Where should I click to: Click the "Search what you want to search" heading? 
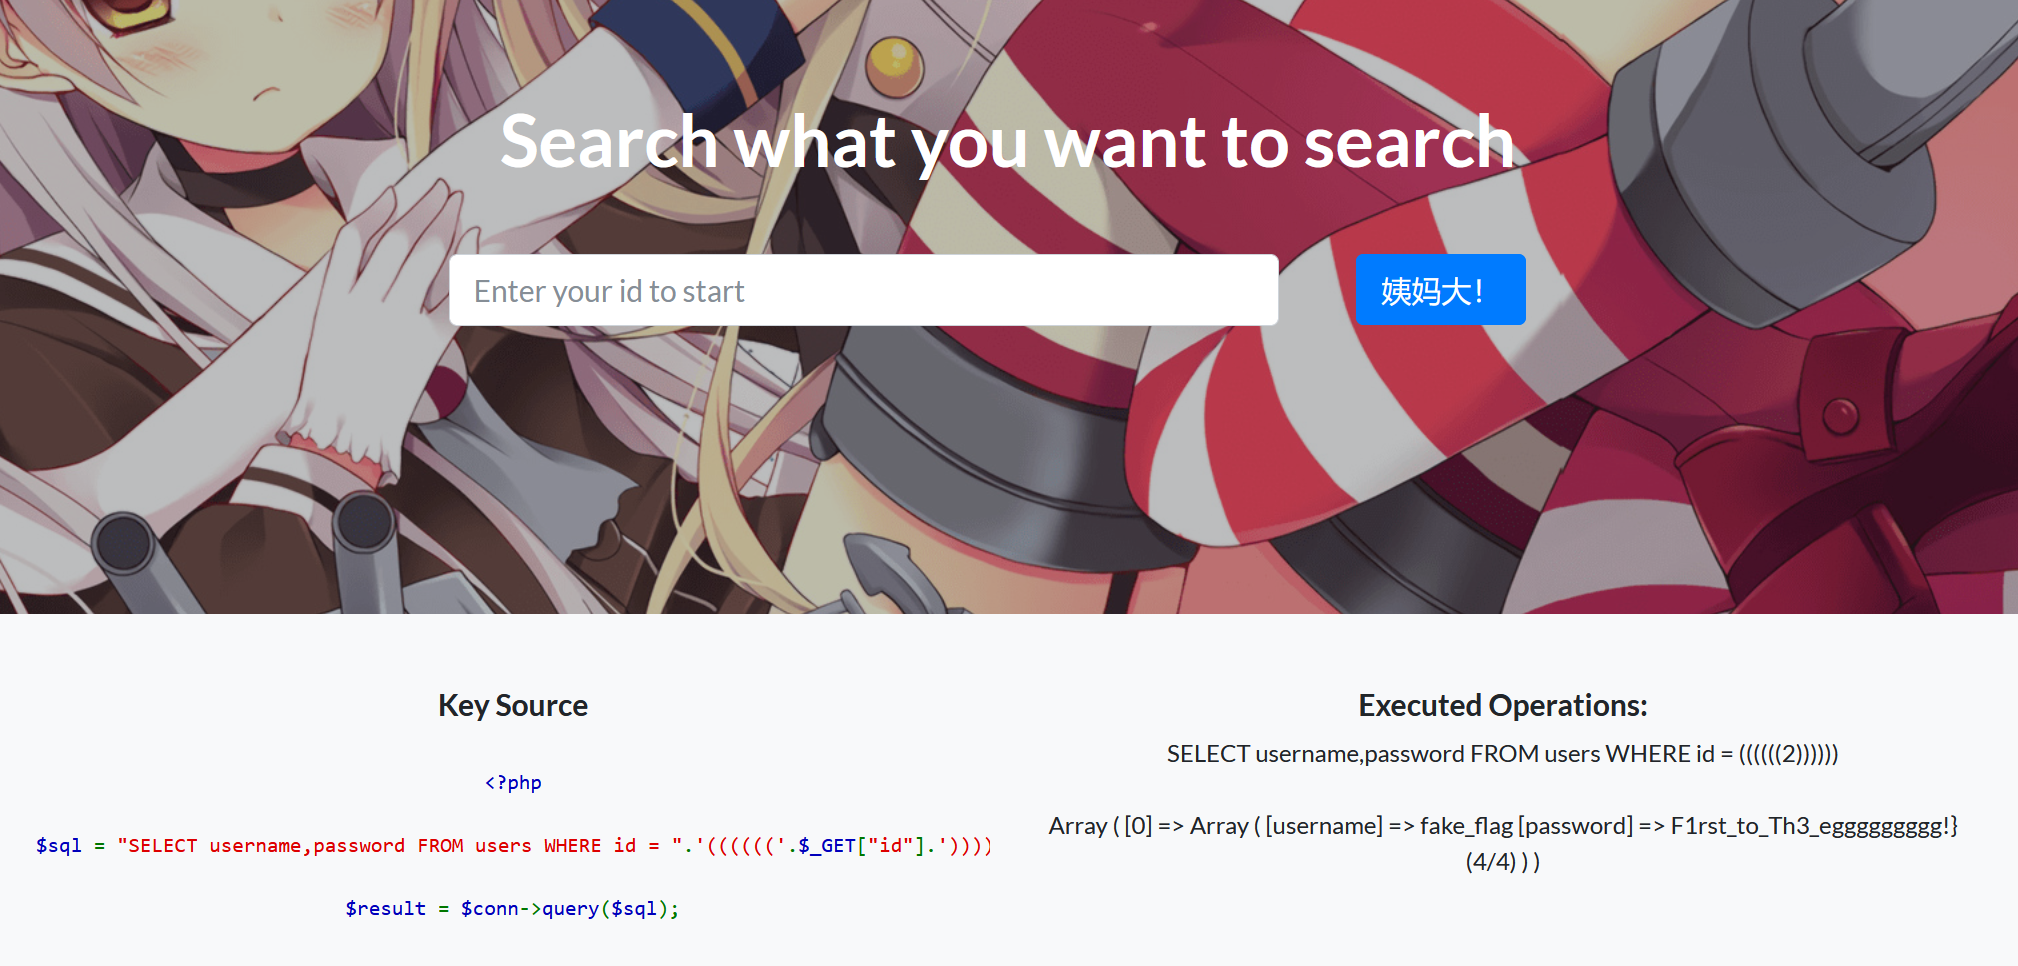(x=1007, y=142)
